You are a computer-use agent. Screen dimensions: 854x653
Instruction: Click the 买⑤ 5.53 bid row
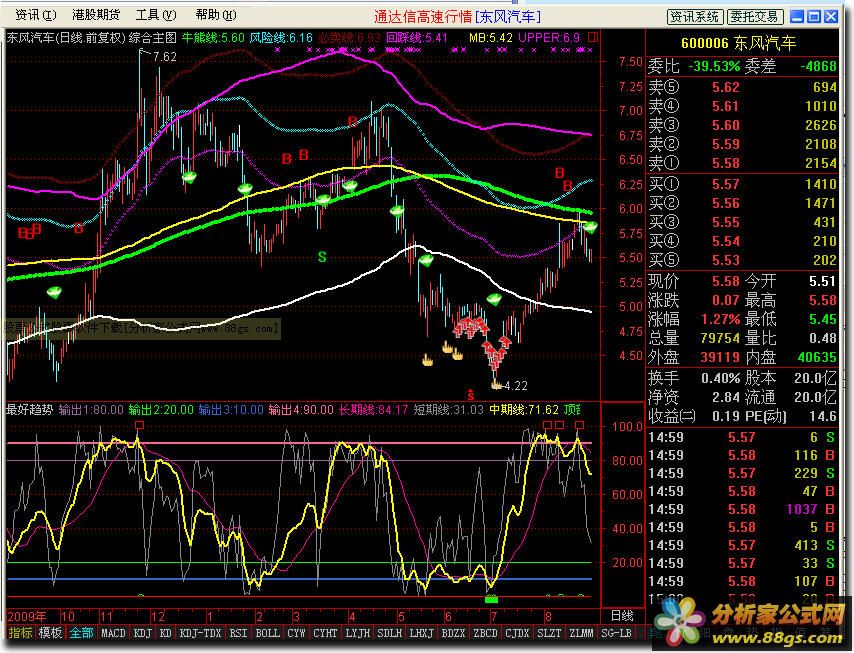pyautogui.click(x=742, y=260)
